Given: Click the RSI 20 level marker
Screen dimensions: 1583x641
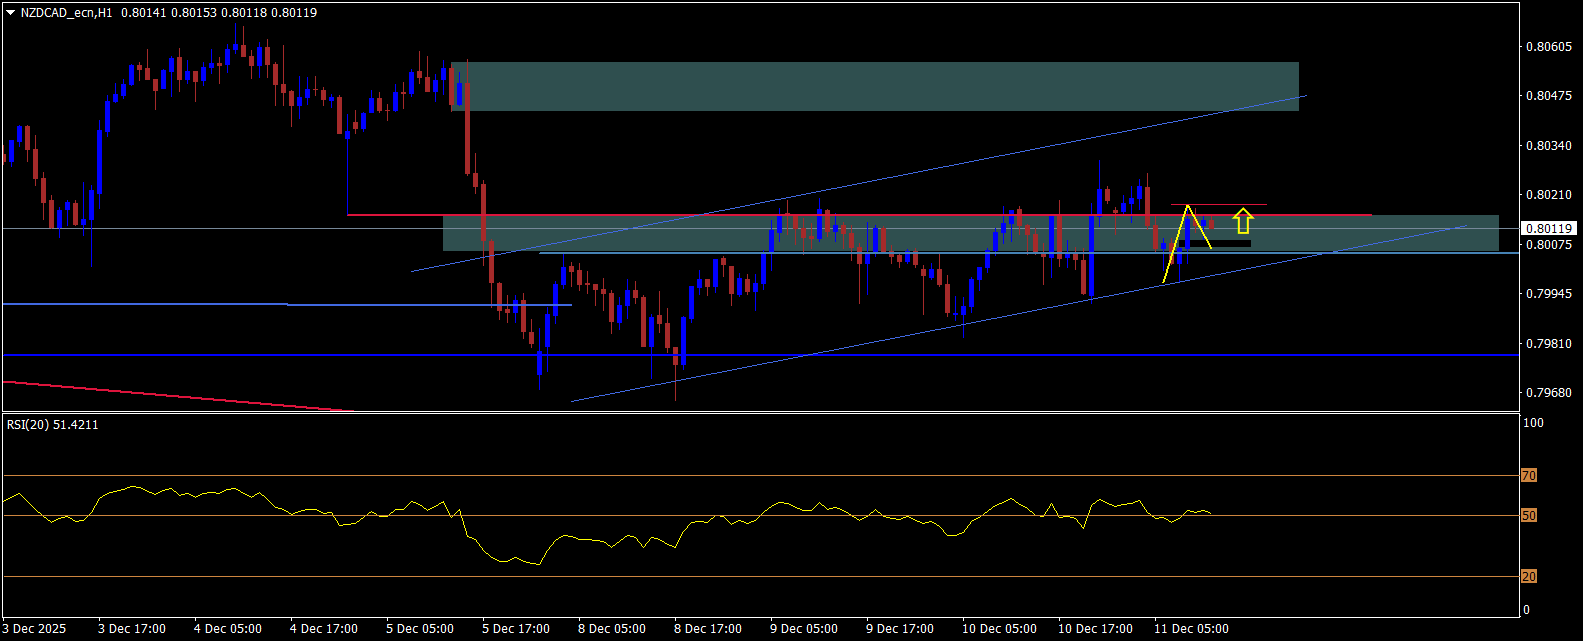Looking at the screenshot, I should click(1528, 577).
